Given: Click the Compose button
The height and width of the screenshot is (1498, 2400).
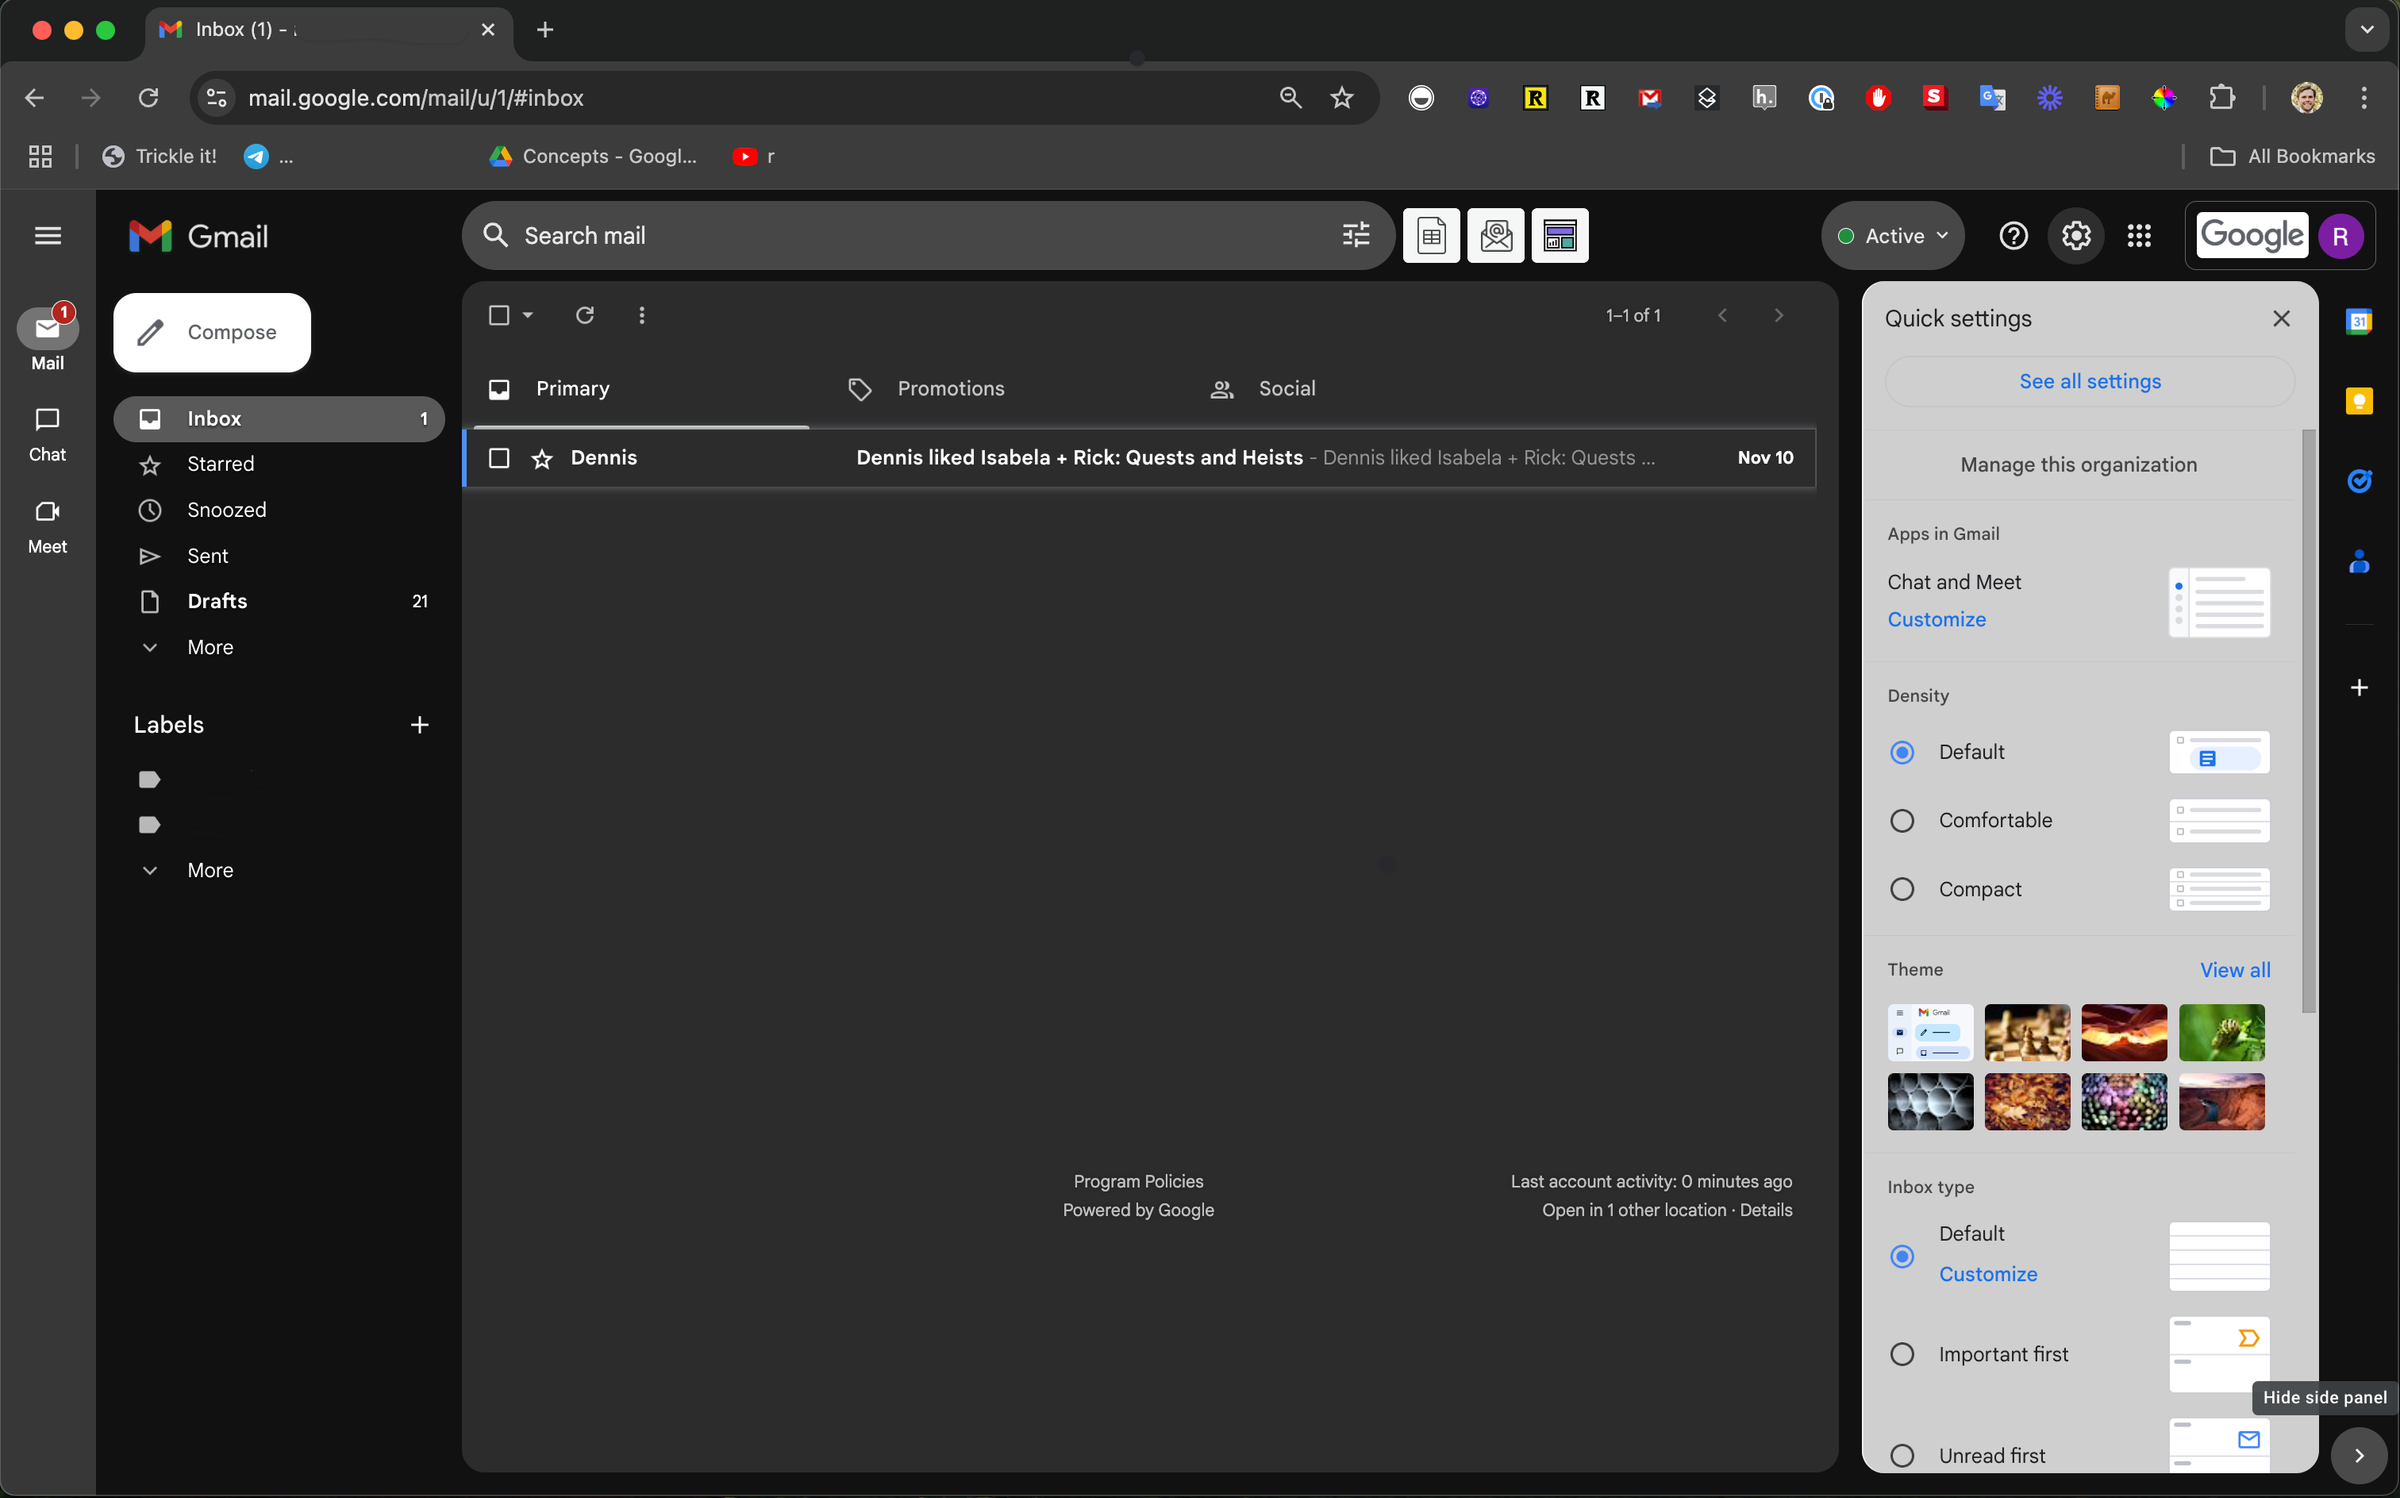Looking at the screenshot, I should coord(211,332).
